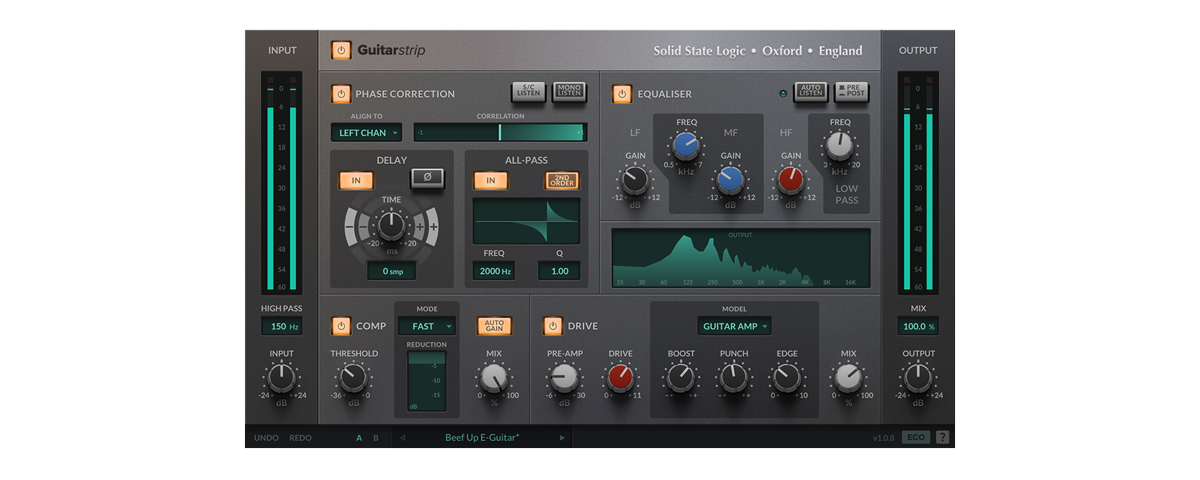Click the Low Pass Freq knob
1200x480 pixels.
840,147
